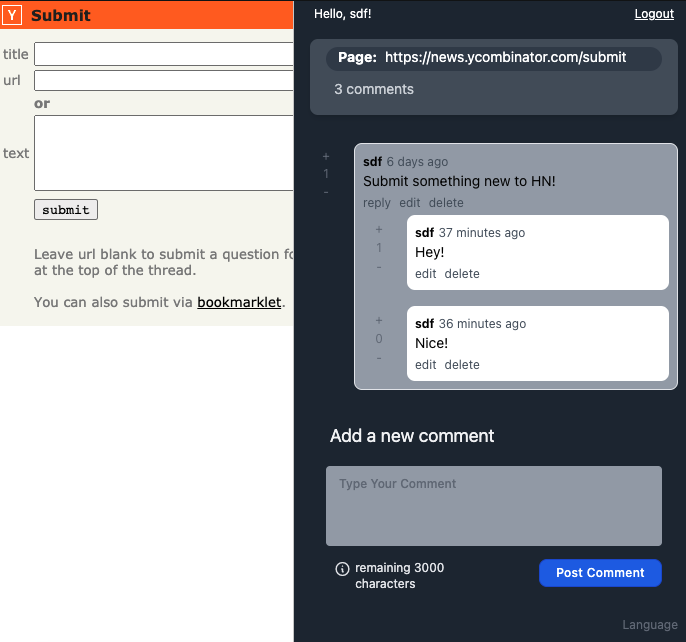Screen dimensions: 686x642
Task: Downvote the 'Submit something new to HN!' comment
Action: tap(326, 192)
